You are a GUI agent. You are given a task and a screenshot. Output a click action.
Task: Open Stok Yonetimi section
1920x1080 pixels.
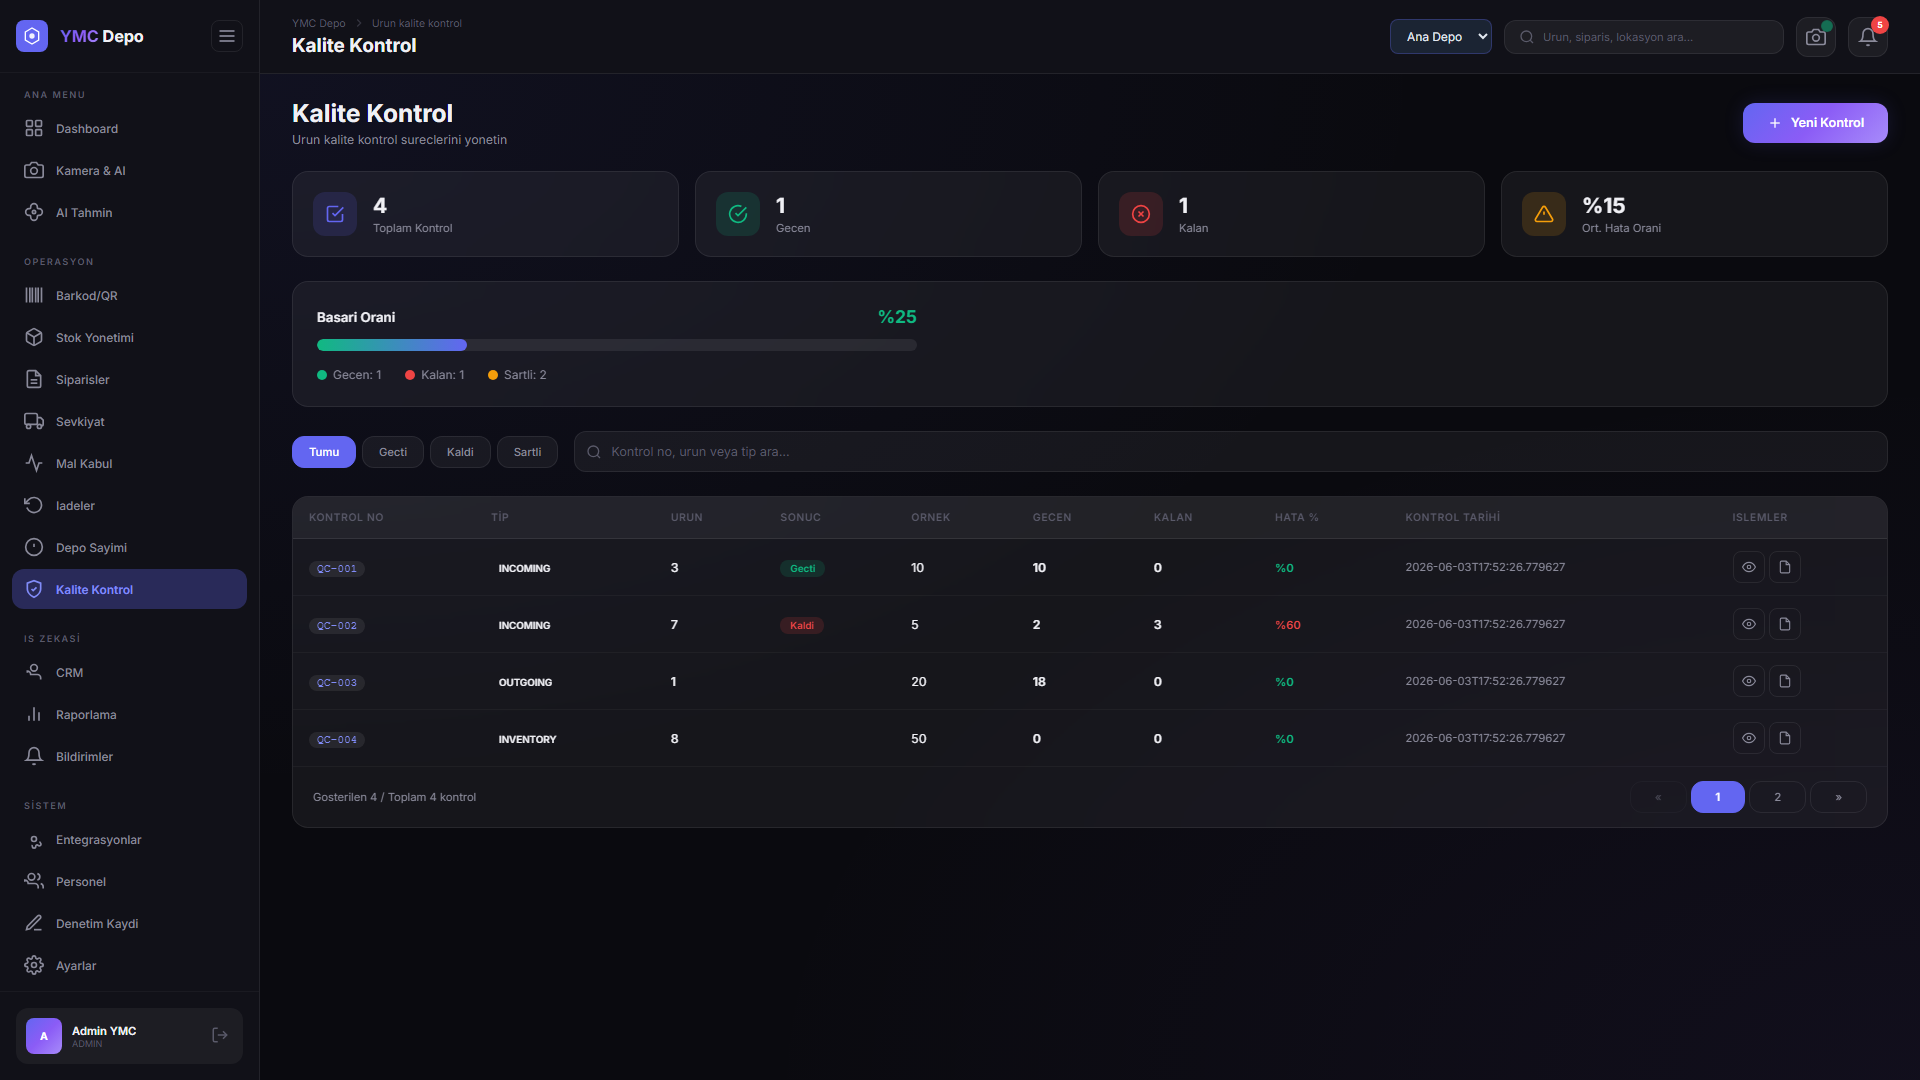[129, 338]
